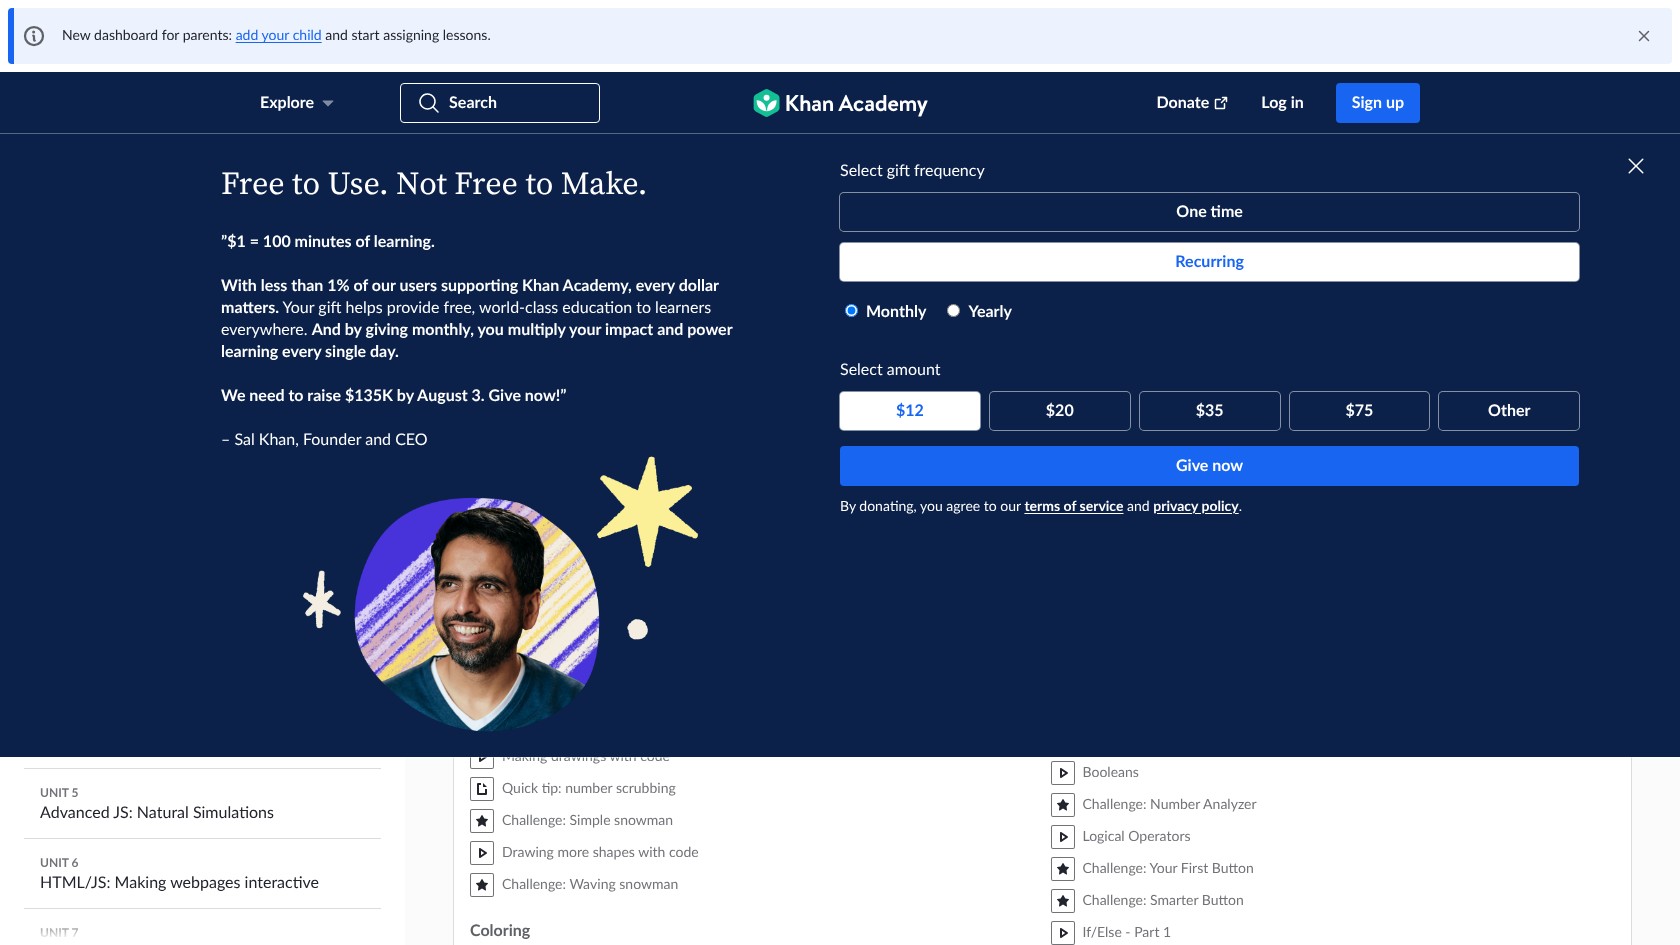Click the star icon beside Challenge: Smarter Button

(1063, 901)
